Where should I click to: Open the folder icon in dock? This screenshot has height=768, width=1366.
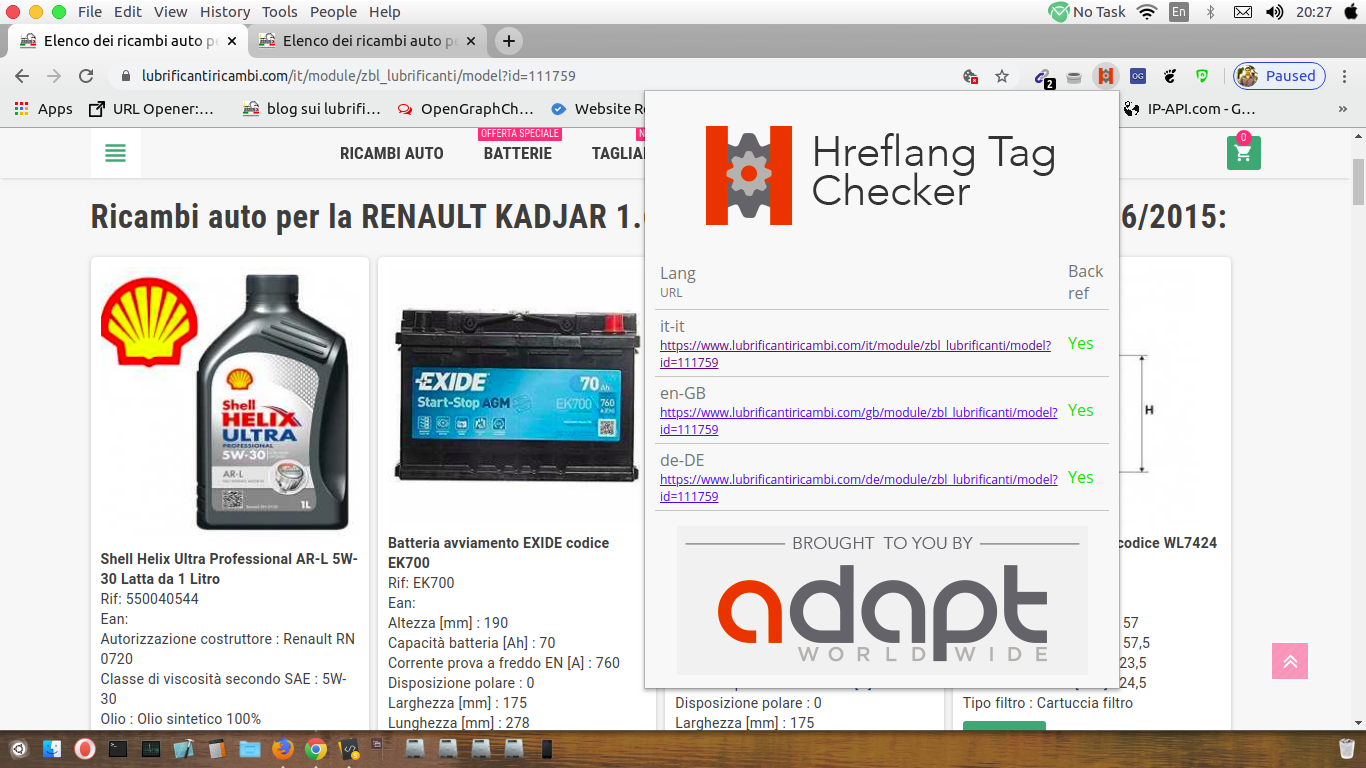[x=250, y=748]
